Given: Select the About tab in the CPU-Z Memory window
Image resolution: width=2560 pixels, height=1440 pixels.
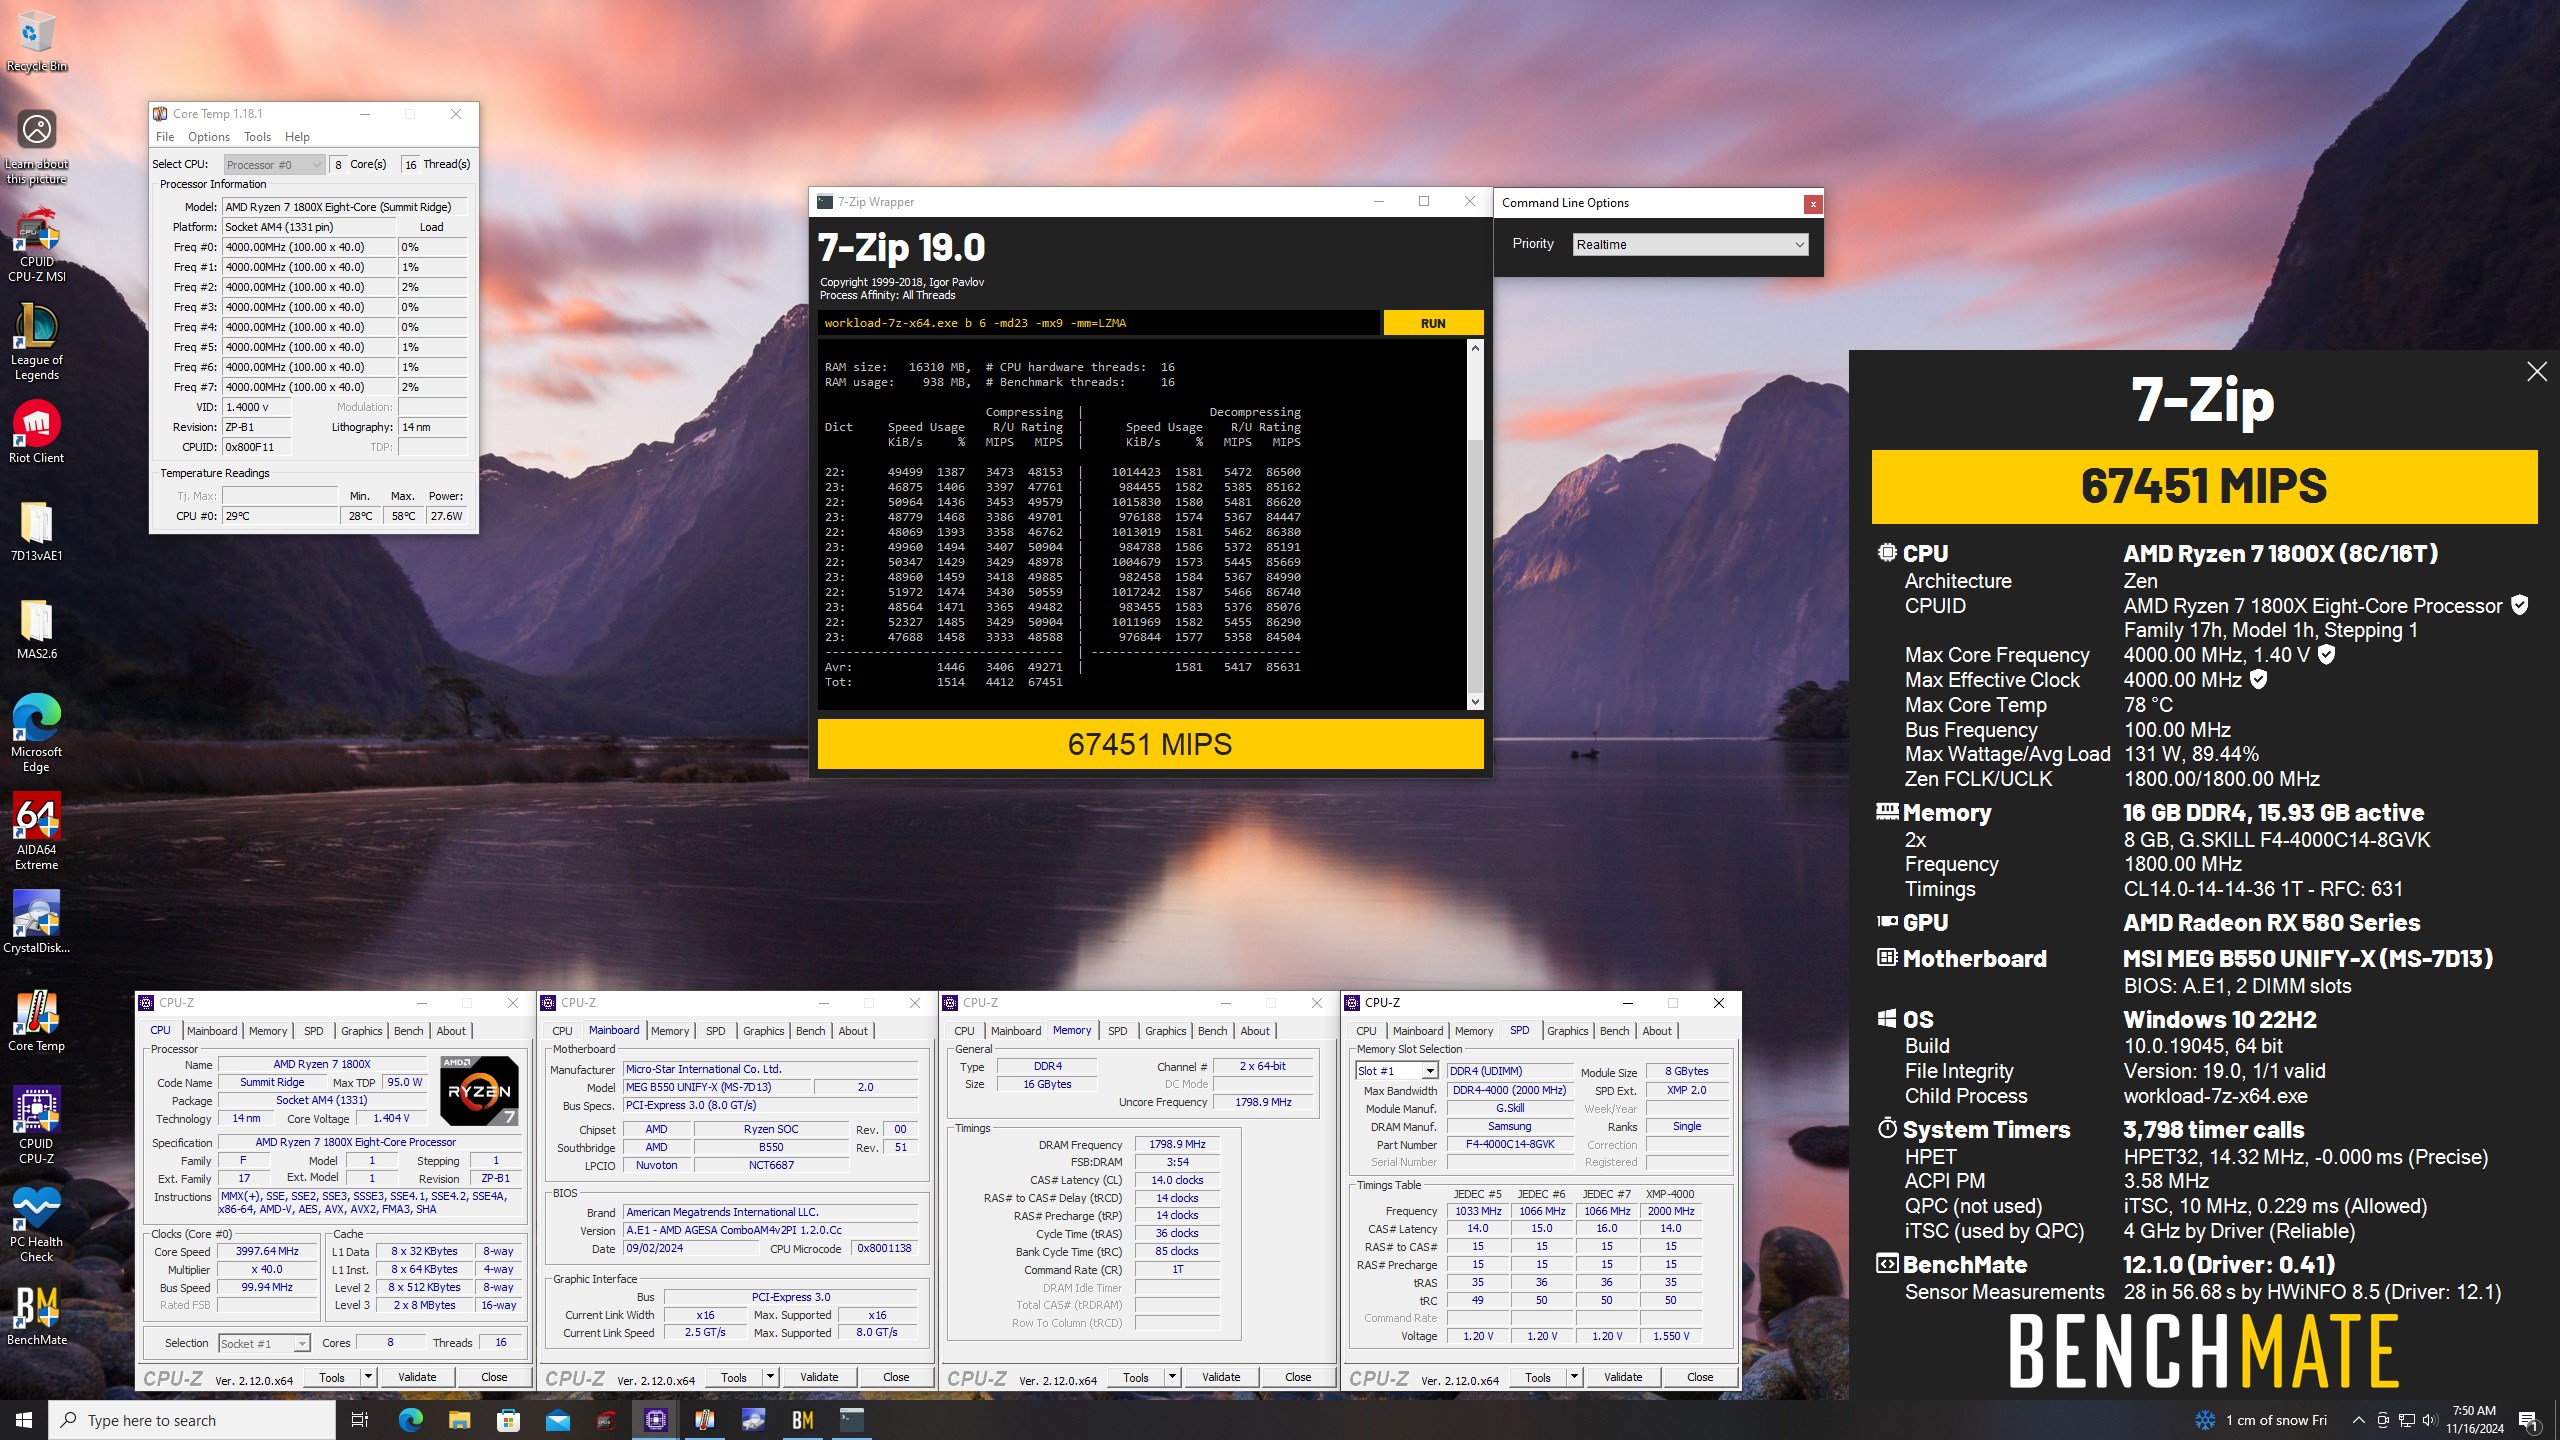Looking at the screenshot, I should [1255, 1031].
